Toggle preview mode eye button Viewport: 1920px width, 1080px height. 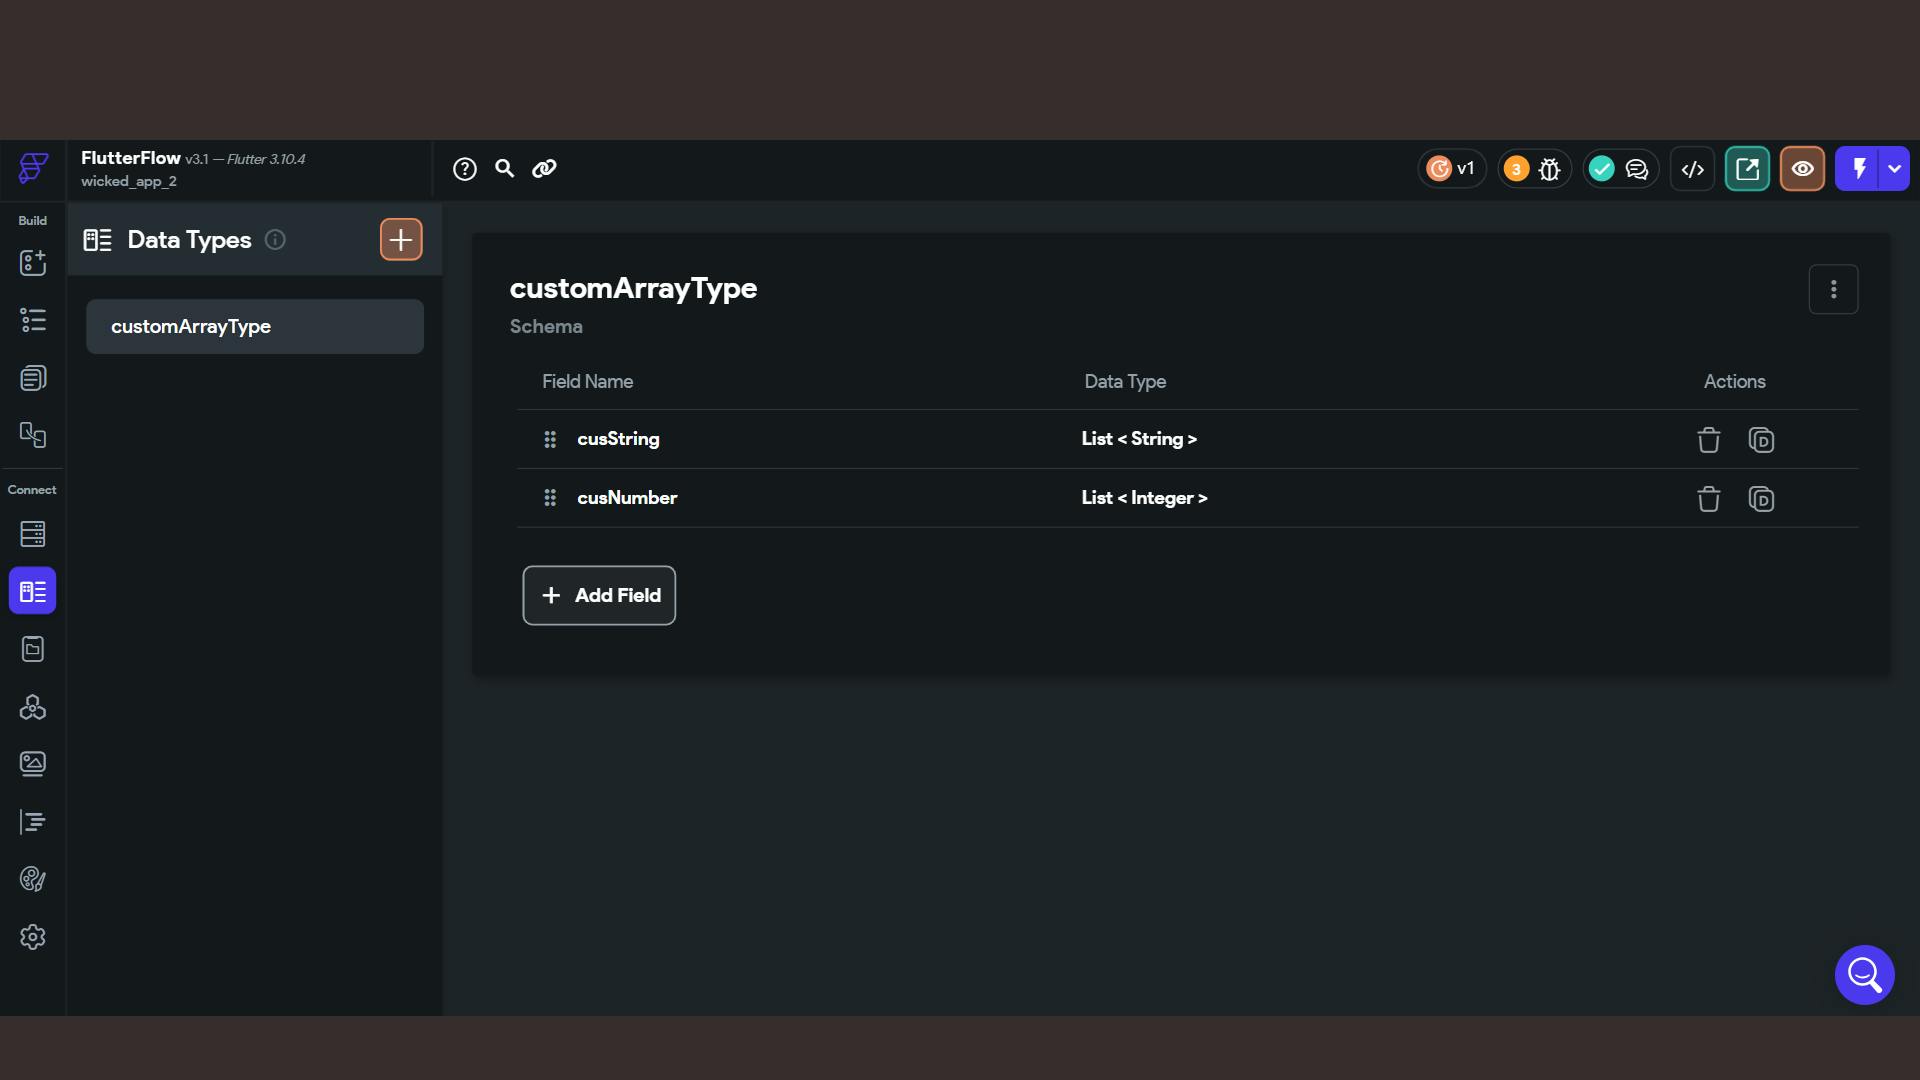pos(1802,169)
